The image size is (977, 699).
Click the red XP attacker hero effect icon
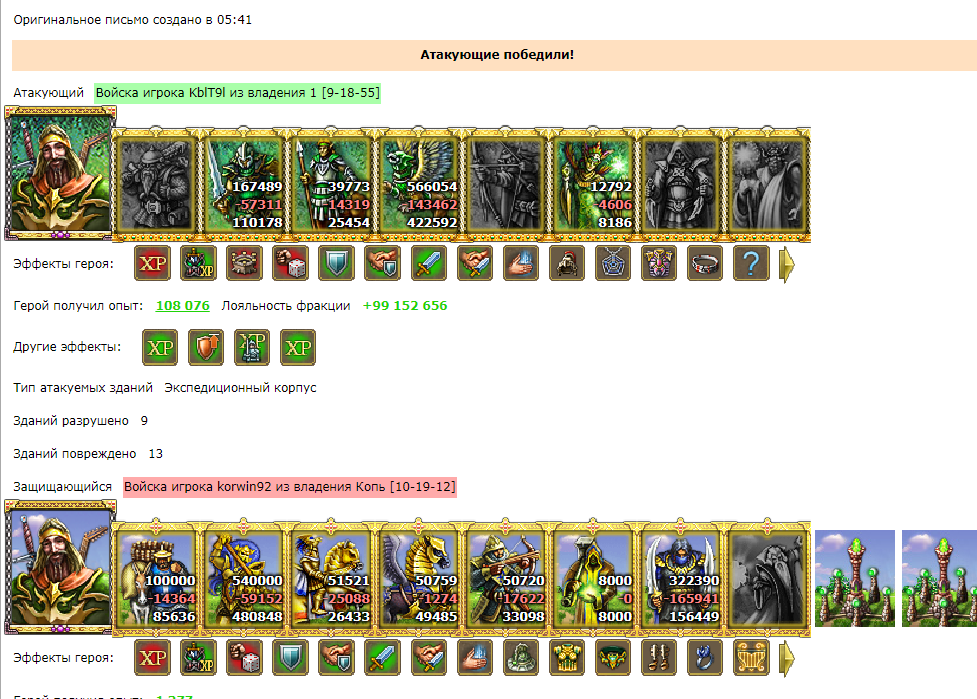pos(153,264)
